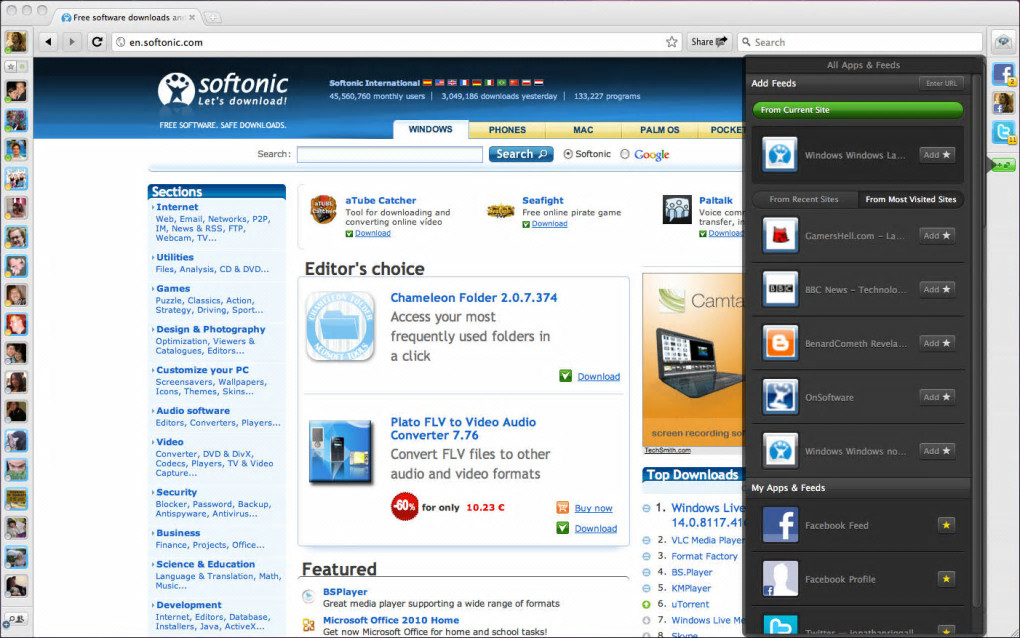
Task: Open the Security section
Action: 176,492
